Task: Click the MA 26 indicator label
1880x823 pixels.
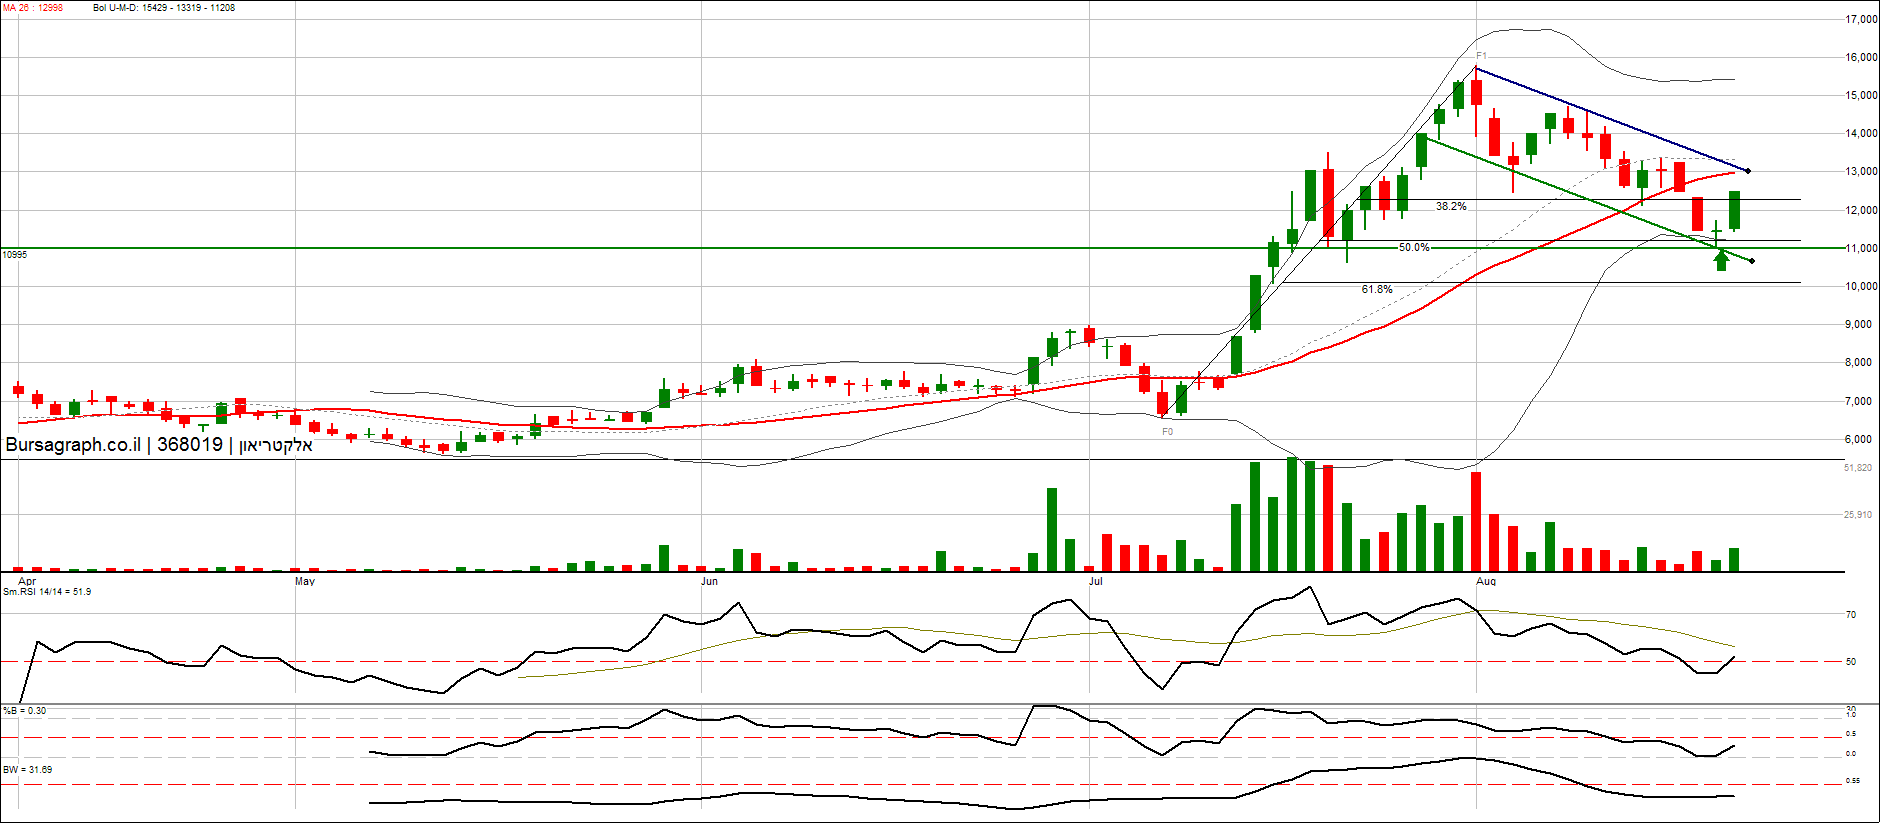Action: click(33, 8)
